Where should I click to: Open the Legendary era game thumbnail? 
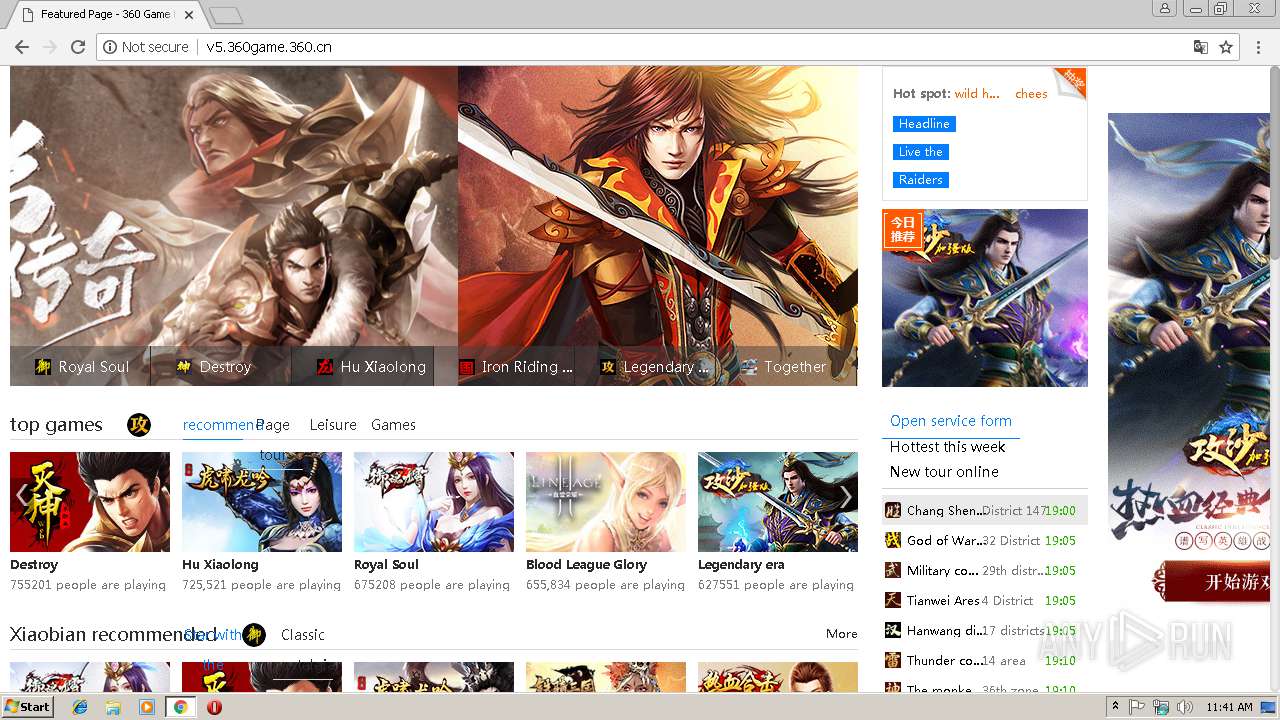point(778,502)
